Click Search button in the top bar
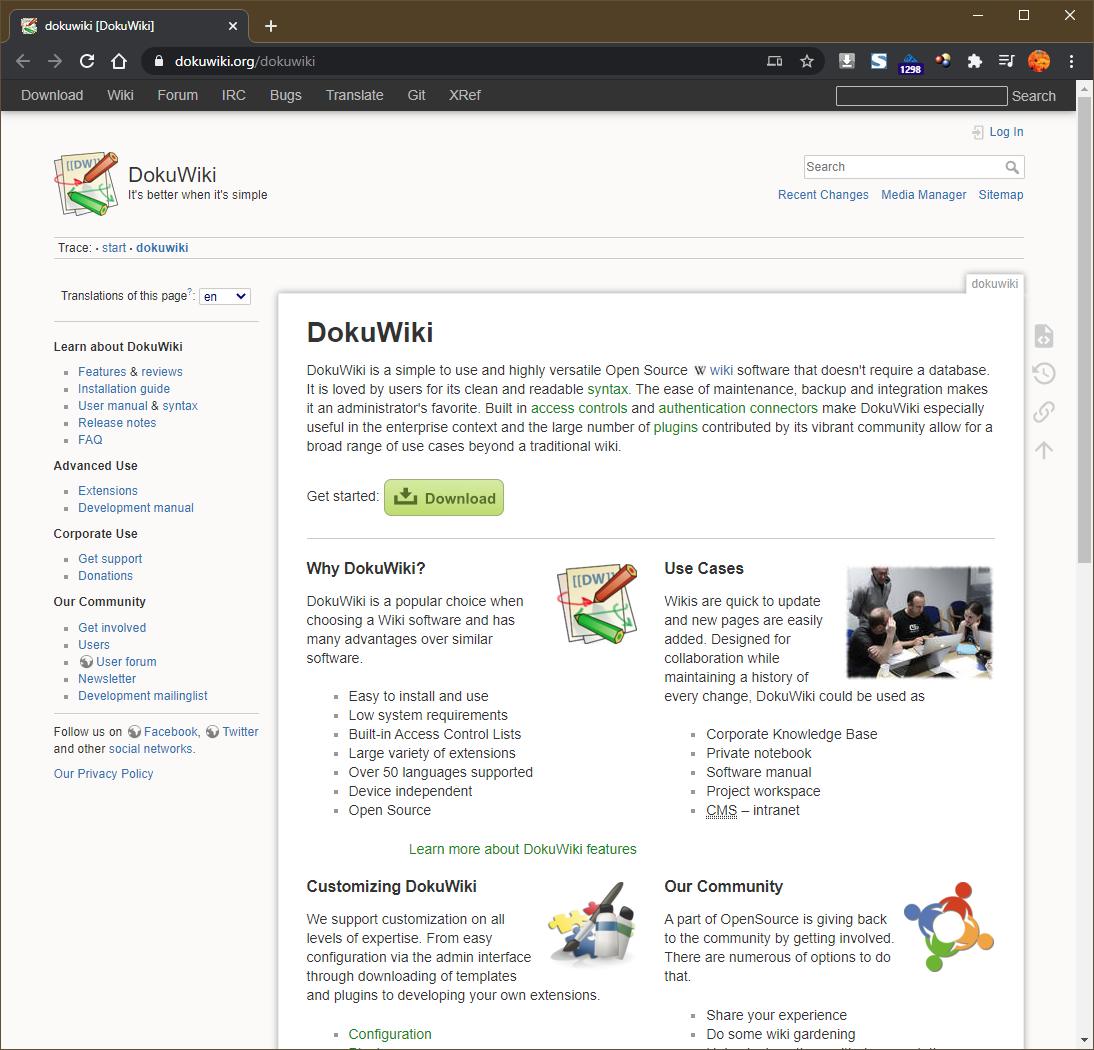1094x1050 pixels. coord(1033,96)
